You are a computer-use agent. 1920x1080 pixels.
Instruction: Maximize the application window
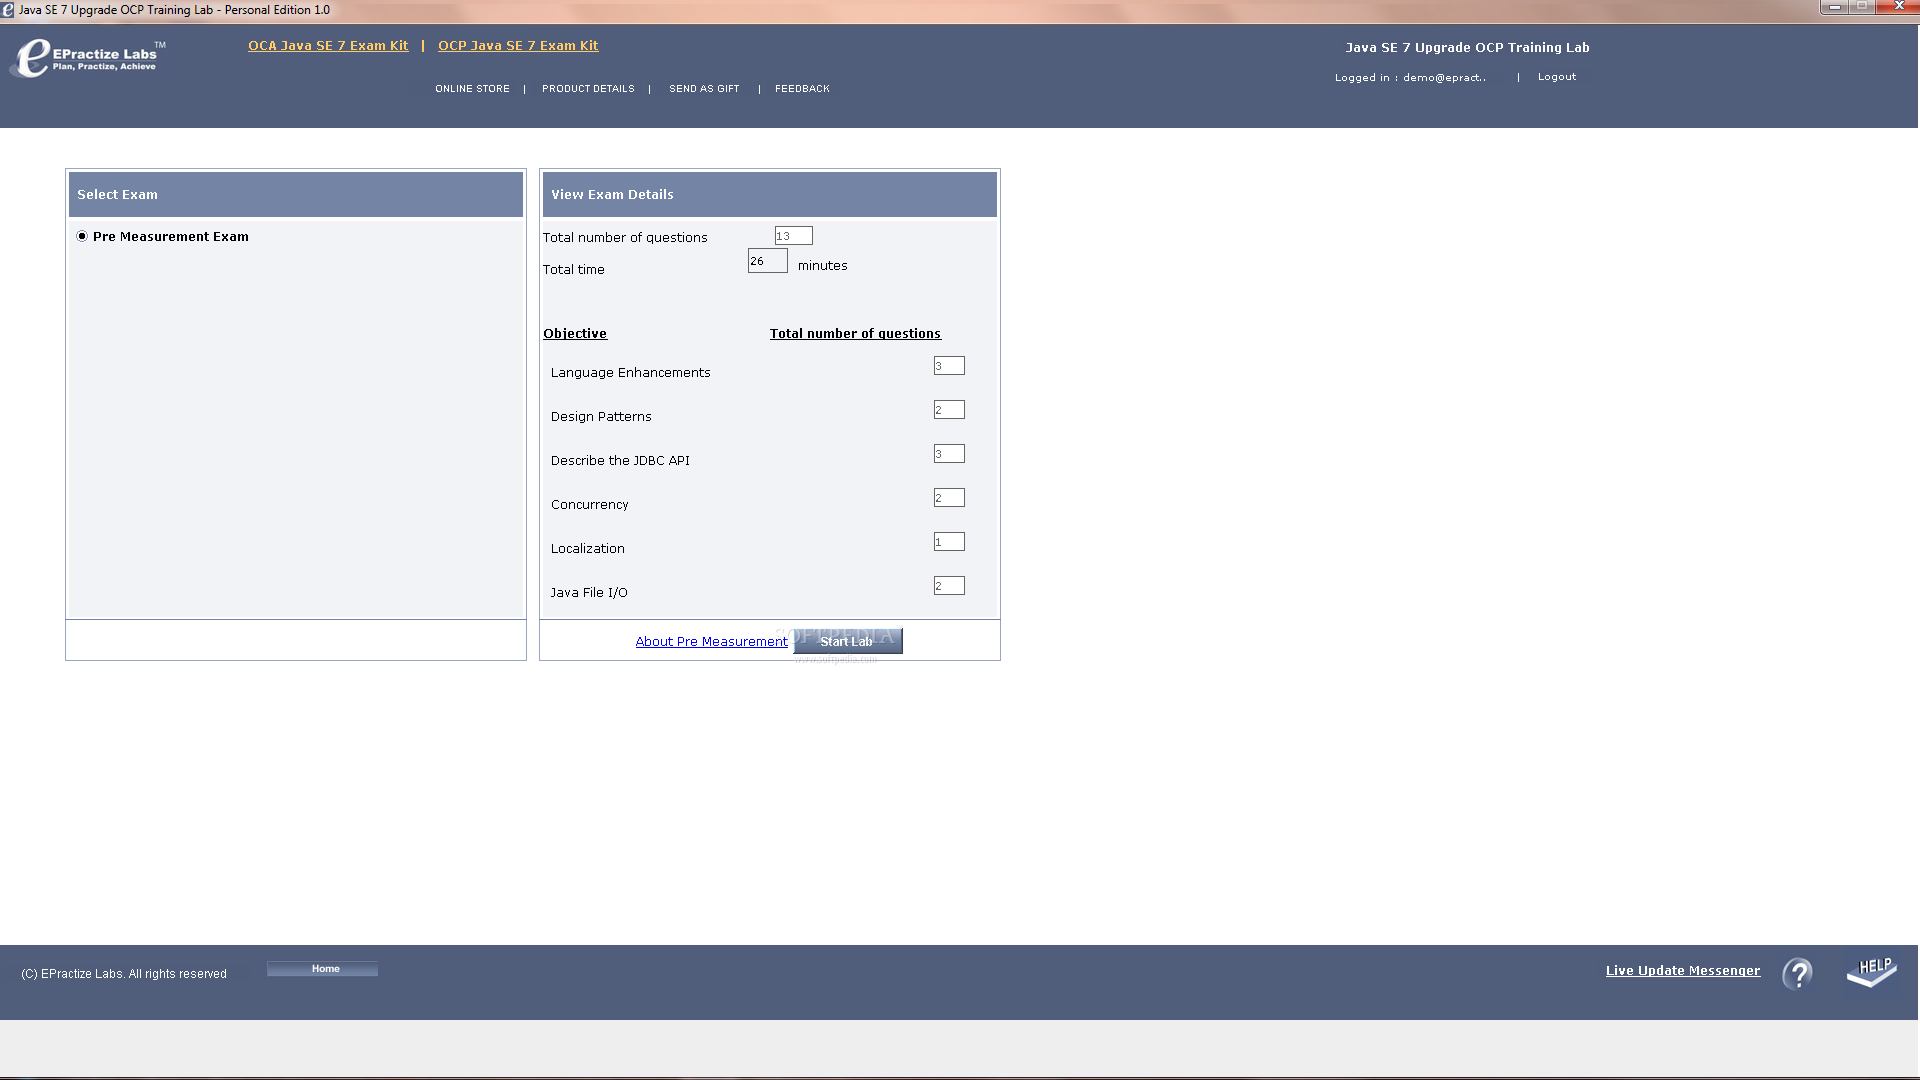tap(1862, 7)
